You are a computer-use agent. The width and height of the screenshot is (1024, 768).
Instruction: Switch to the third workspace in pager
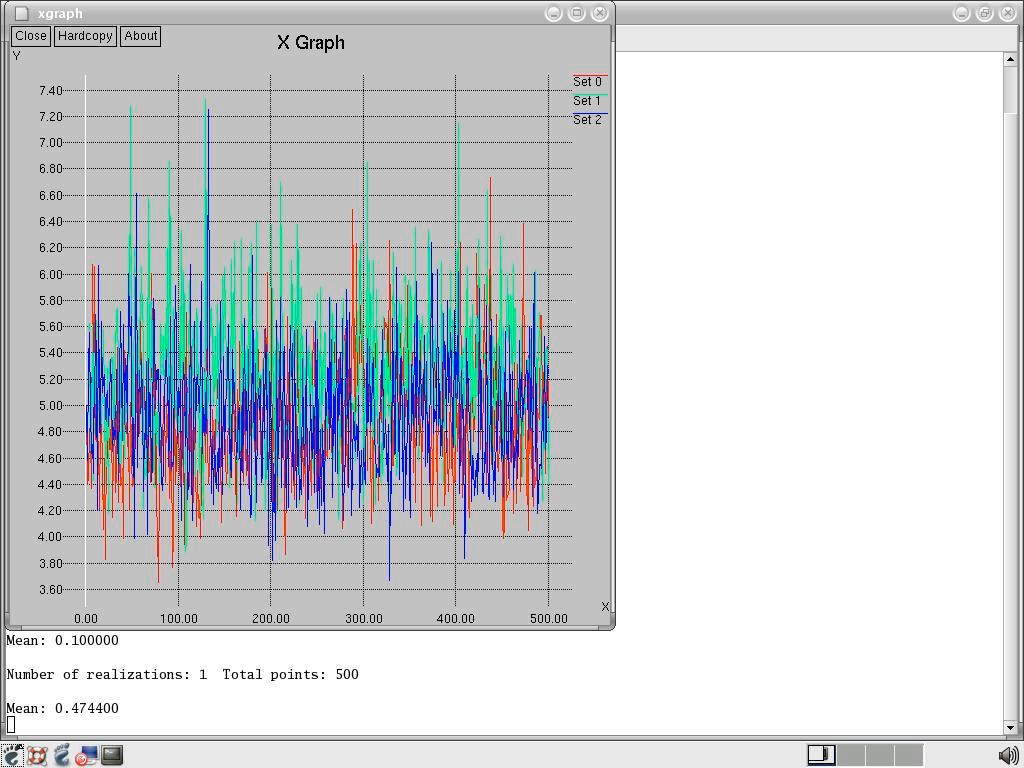pyautogui.click(x=880, y=755)
